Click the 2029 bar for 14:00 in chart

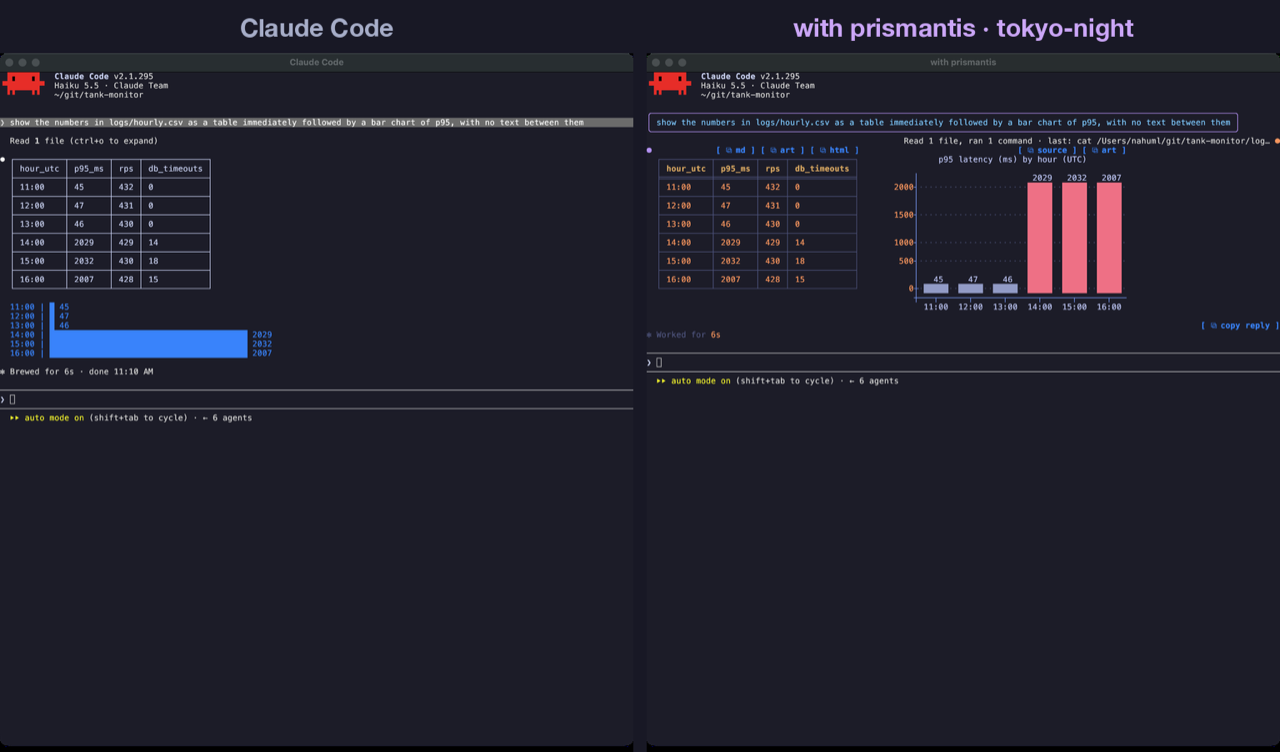(x=1040, y=238)
